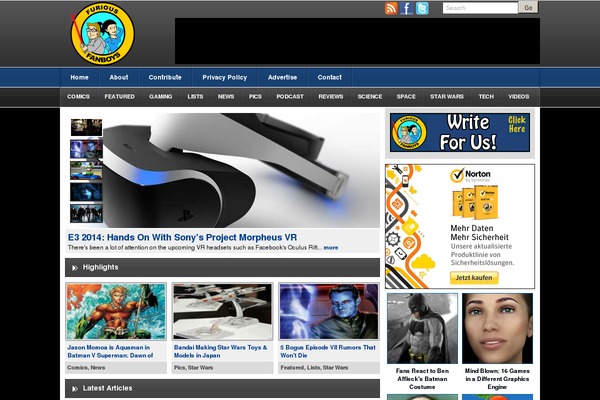This screenshot has width=600, height=400.
Task: Select the LISTS category tab
Action: [x=195, y=97]
